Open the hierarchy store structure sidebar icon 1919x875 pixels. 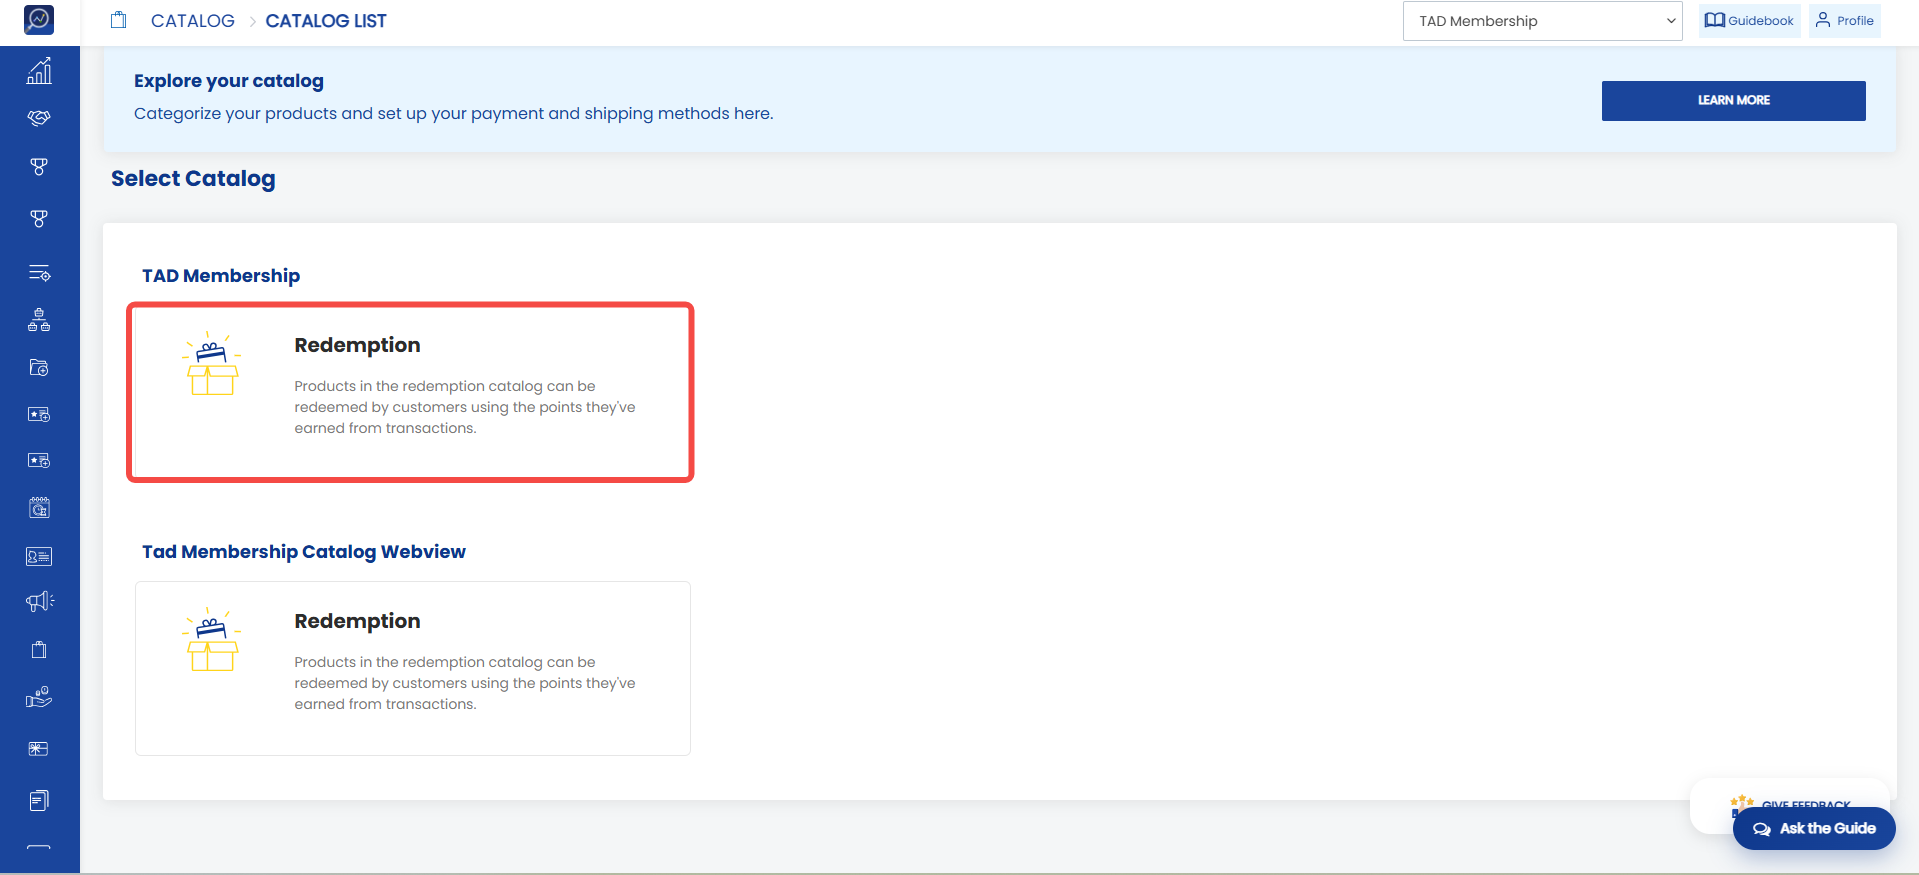[39, 320]
